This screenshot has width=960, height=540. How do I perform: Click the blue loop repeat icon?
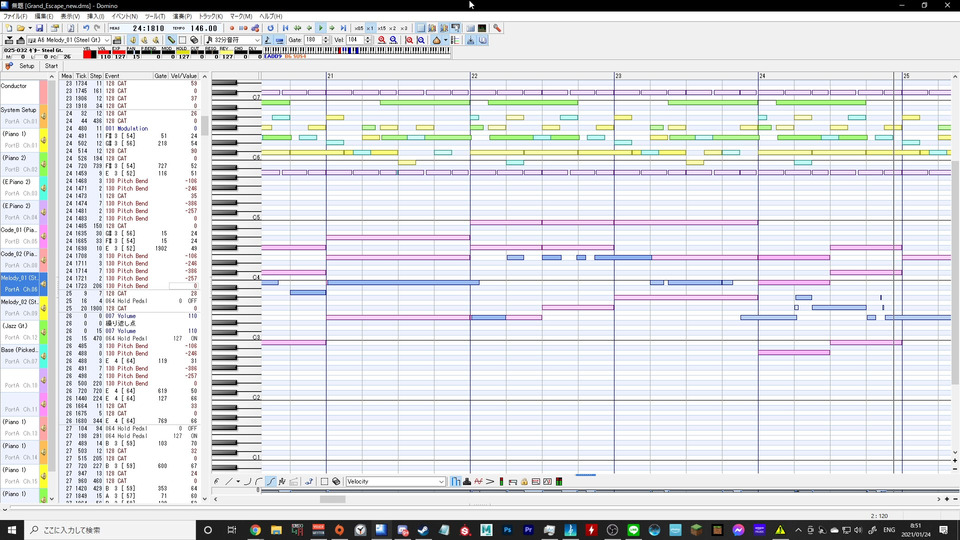(271, 28)
